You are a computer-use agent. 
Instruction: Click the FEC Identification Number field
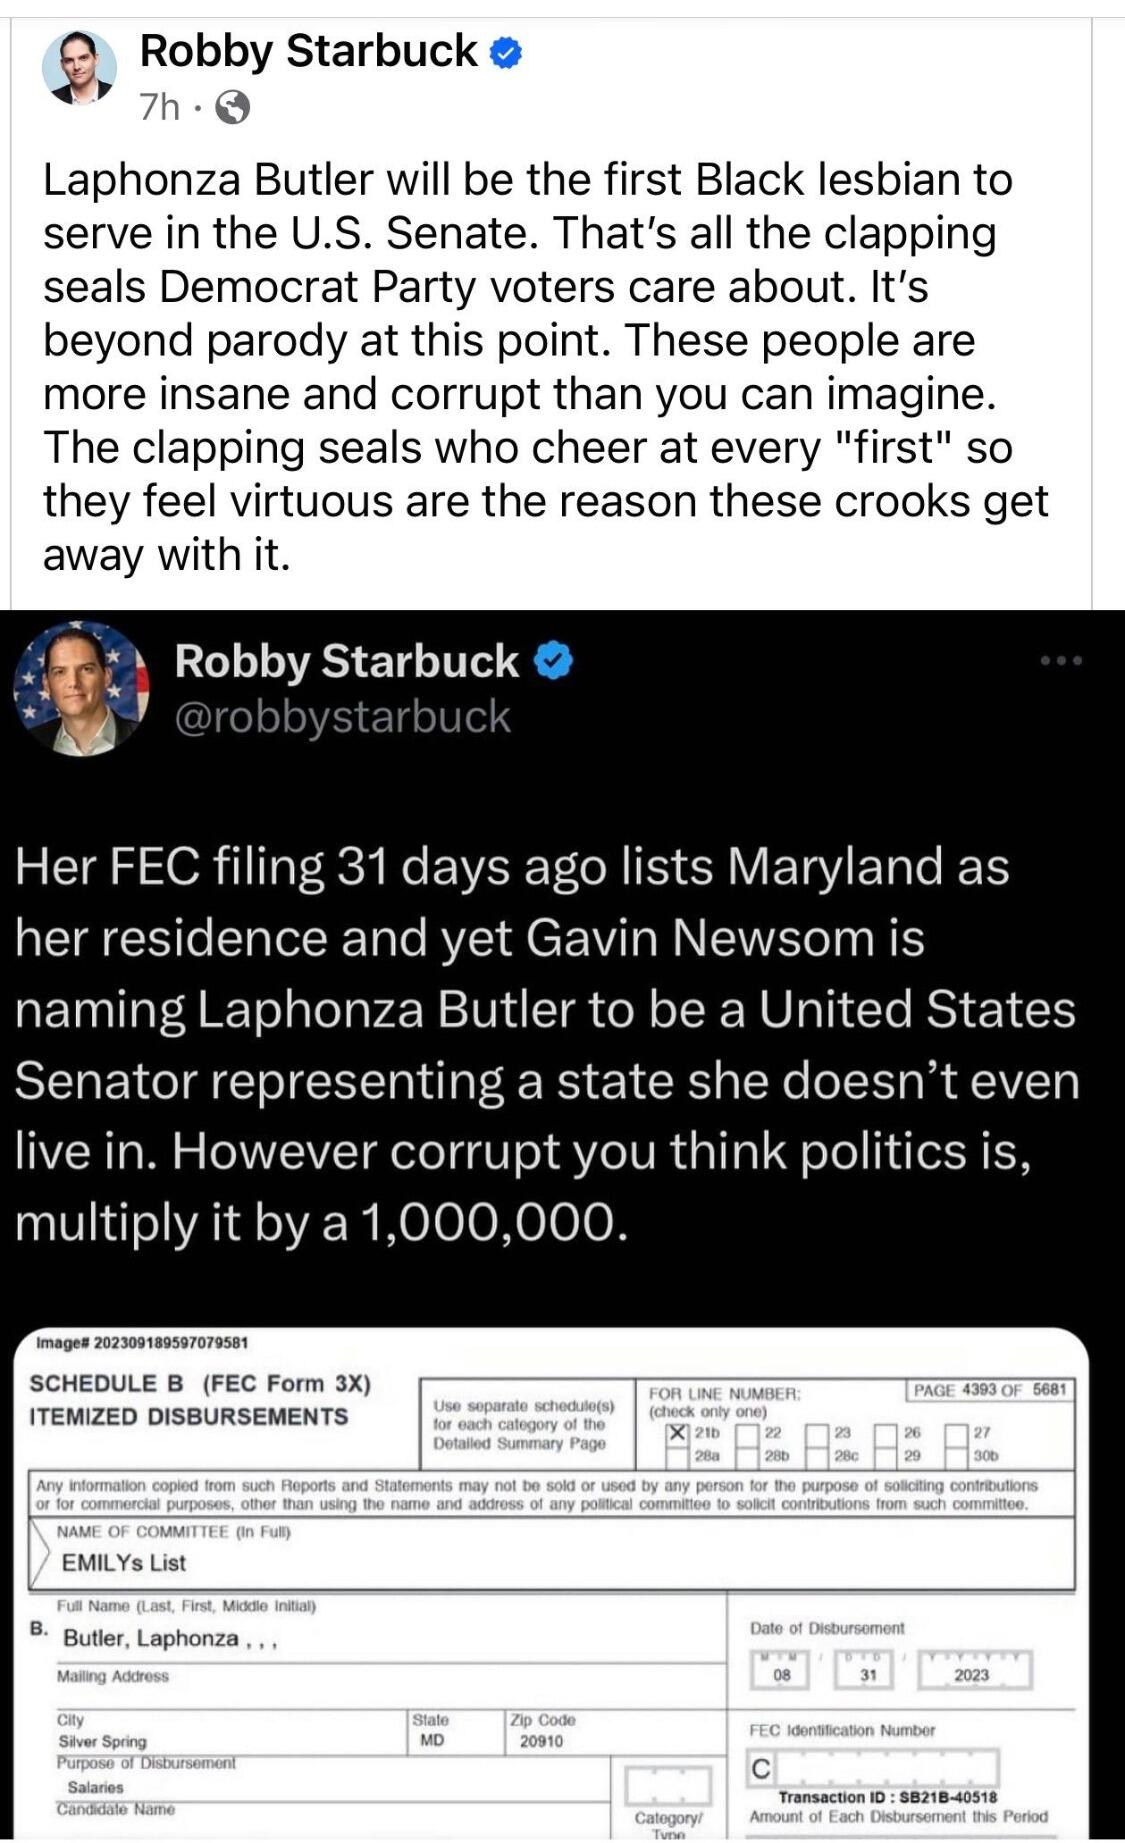pyautogui.click(x=872, y=1768)
